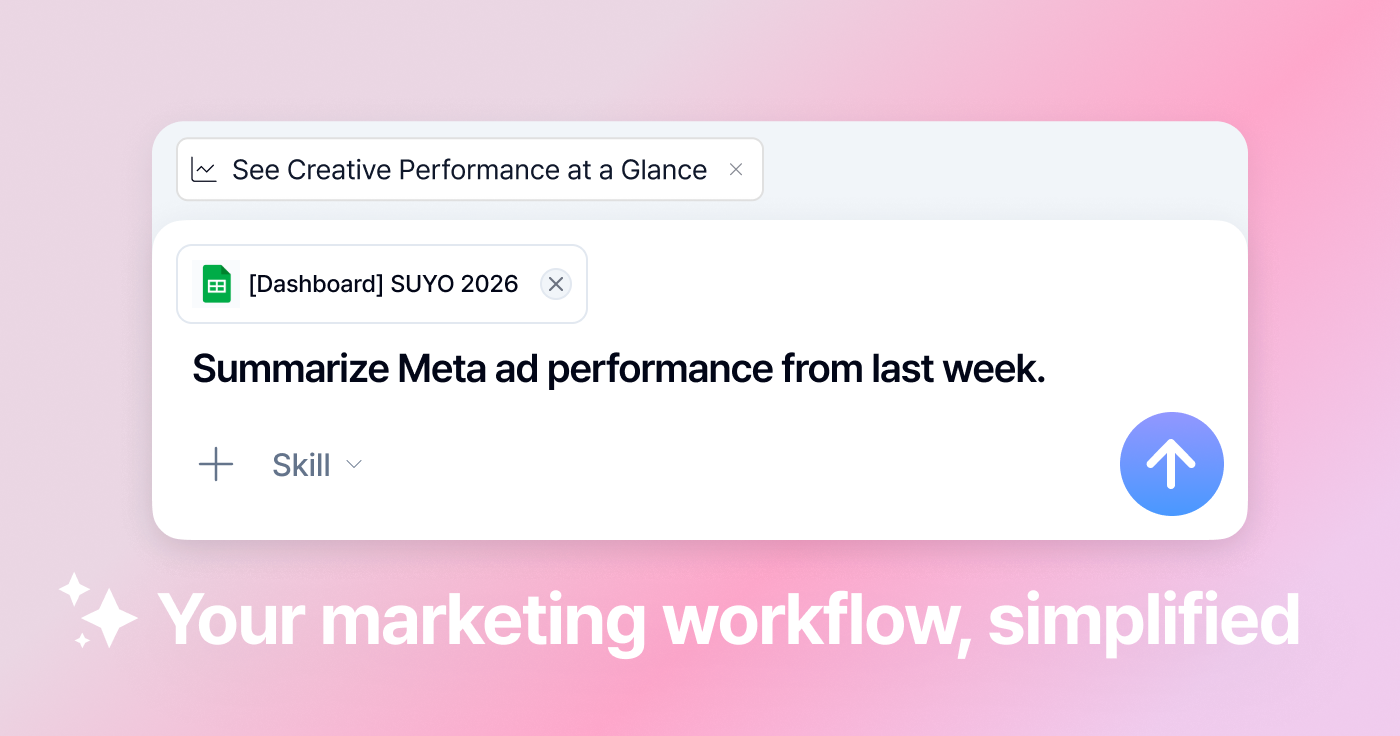The image size is (1400, 736).
Task: Expand the chevron arrow beside Skill
Action: pyautogui.click(x=354, y=465)
